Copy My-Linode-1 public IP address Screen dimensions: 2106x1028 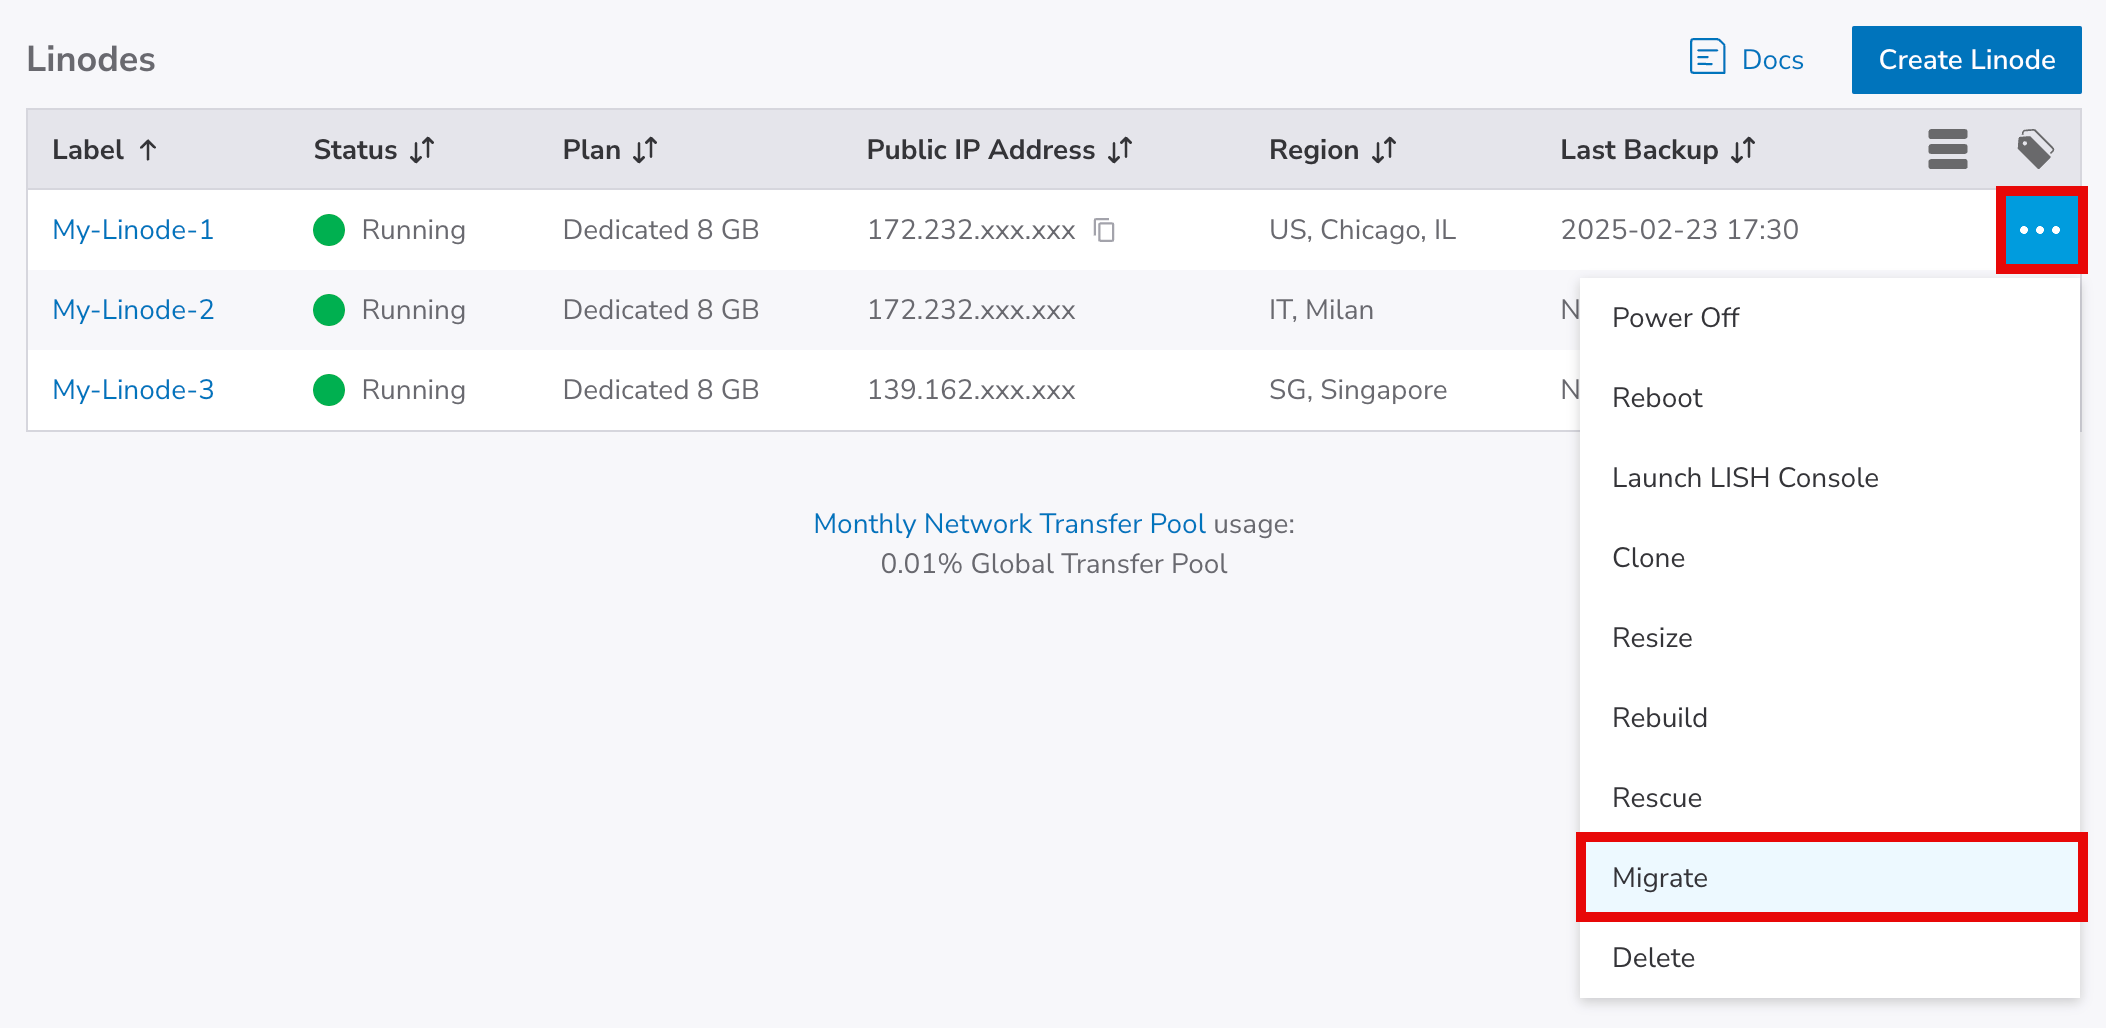pos(1104,230)
